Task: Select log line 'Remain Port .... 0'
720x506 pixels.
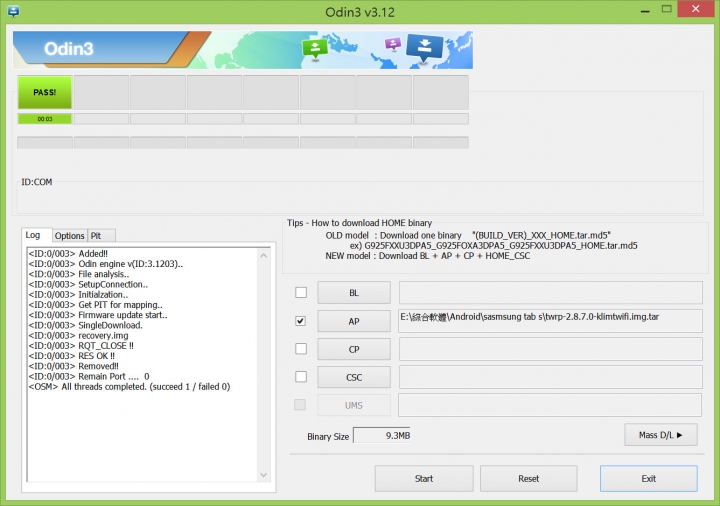Action: (x=89, y=377)
